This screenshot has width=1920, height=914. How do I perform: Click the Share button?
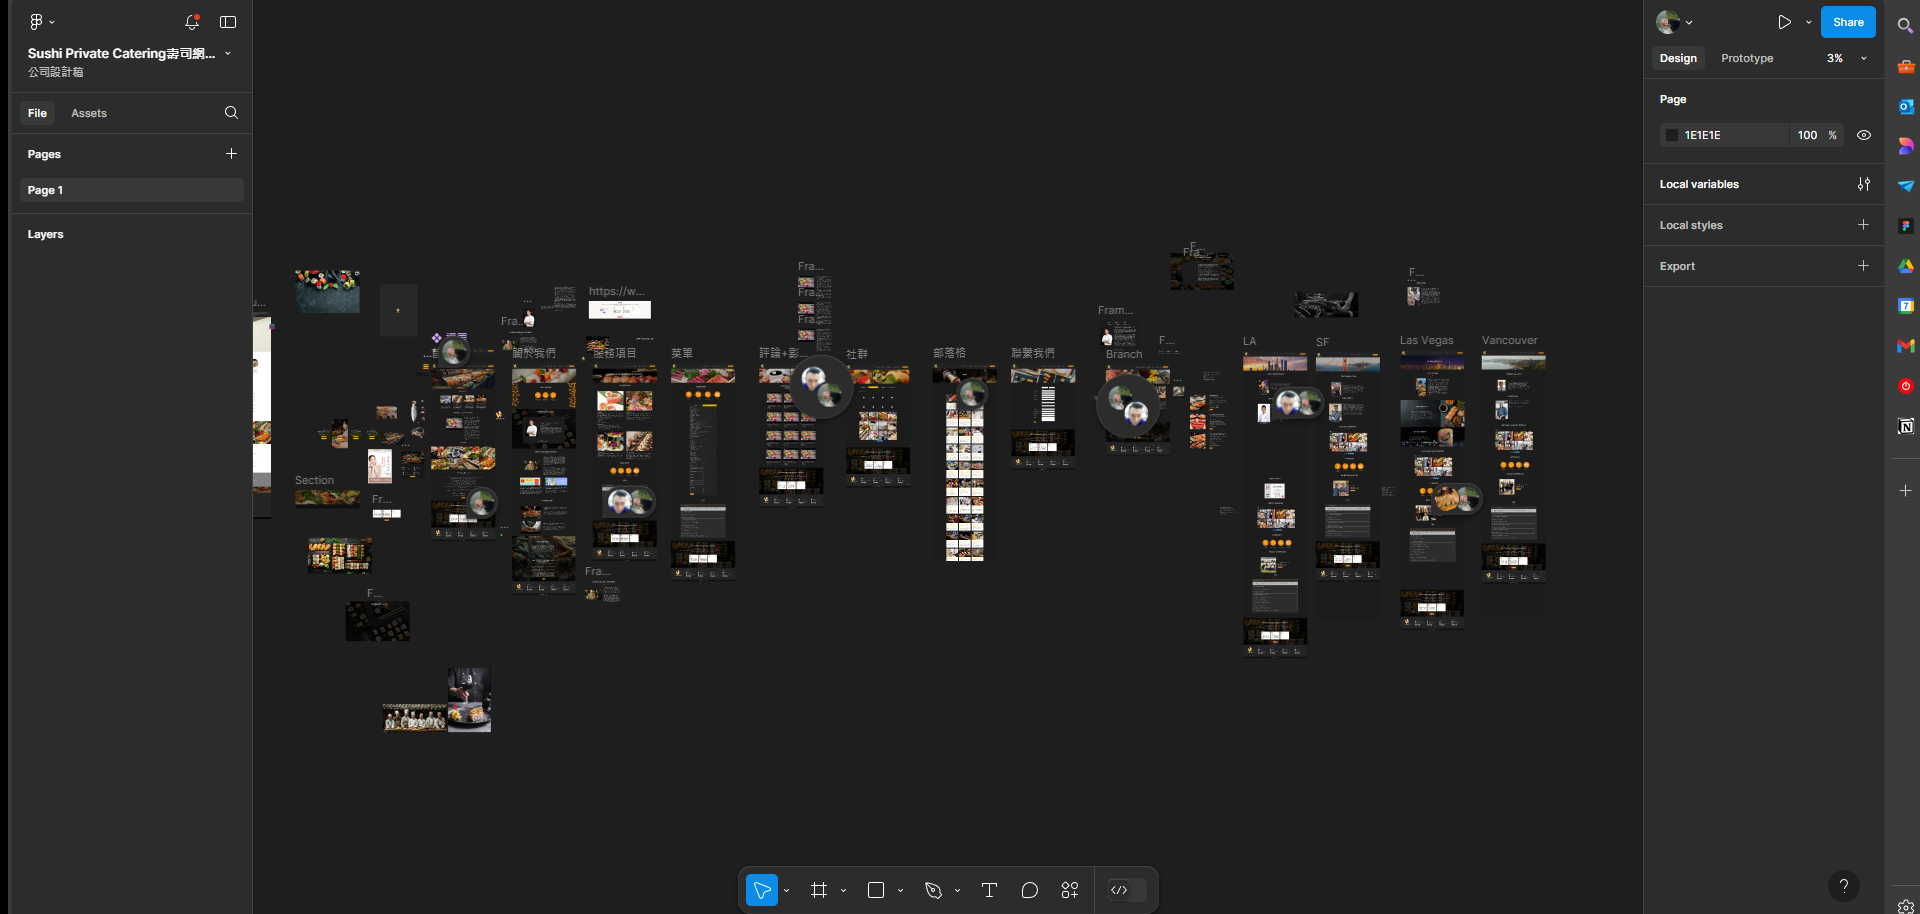pyautogui.click(x=1847, y=22)
